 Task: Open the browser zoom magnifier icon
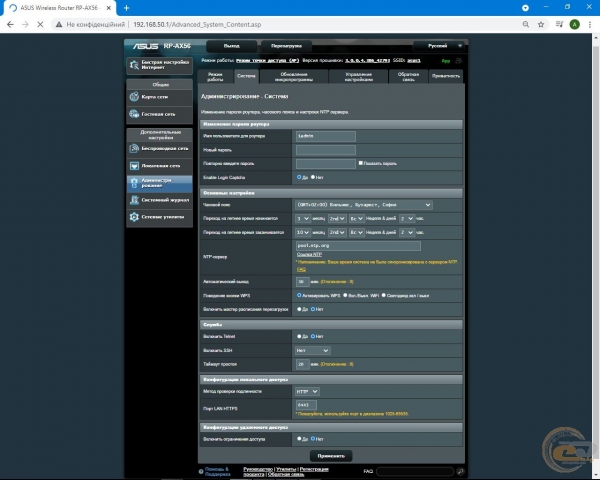[526, 24]
